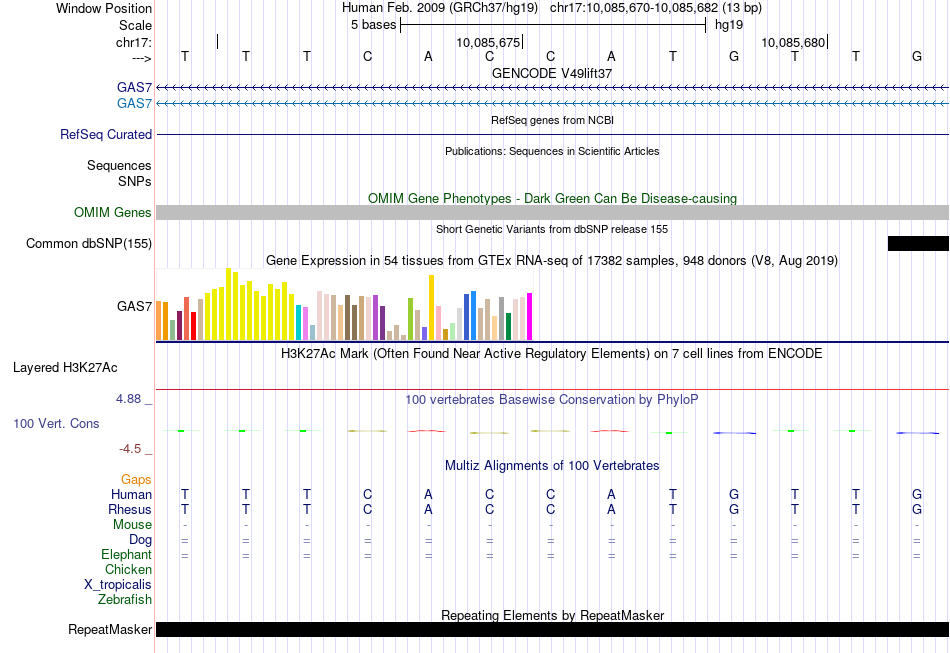
Task: Click the magenta last bar of the GTEx chart
Action: click(x=529, y=317)
